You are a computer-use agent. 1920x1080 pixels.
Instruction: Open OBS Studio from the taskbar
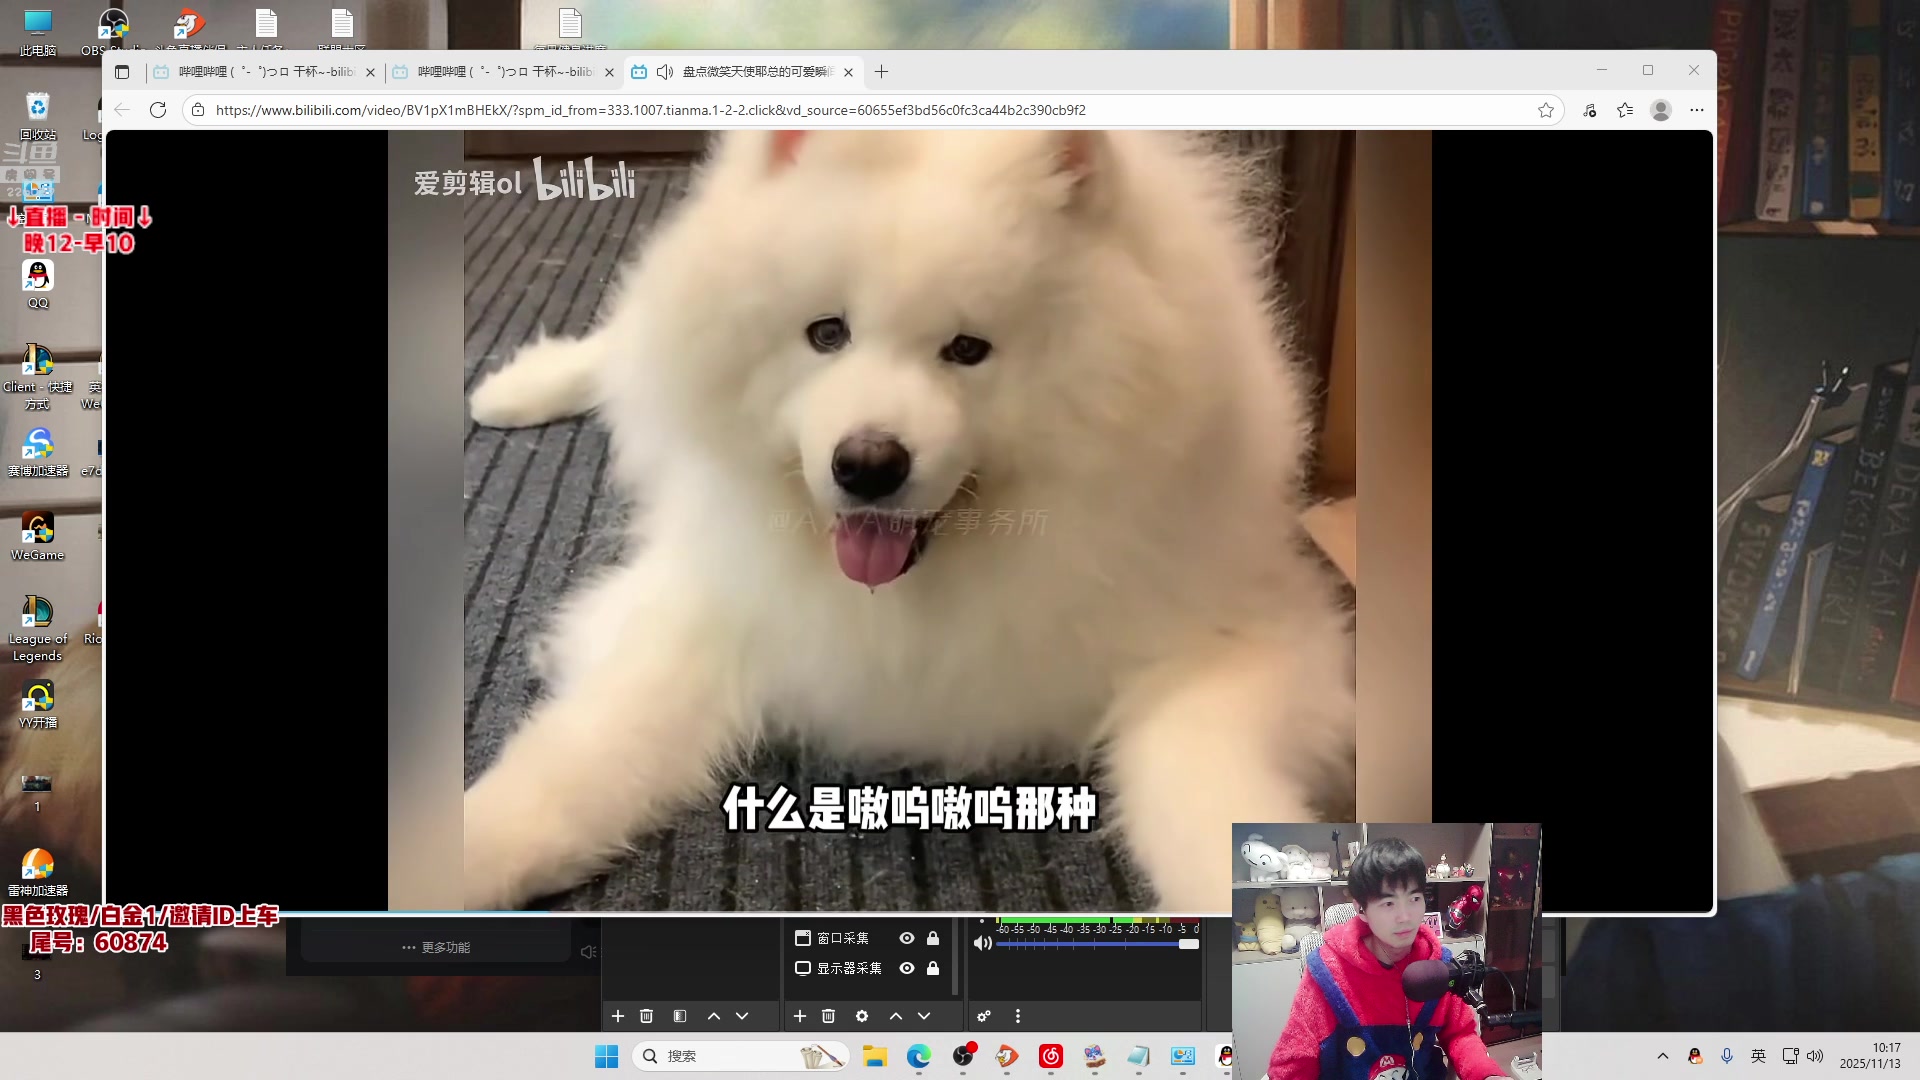pyautogui.click(x=963, y=1056)
